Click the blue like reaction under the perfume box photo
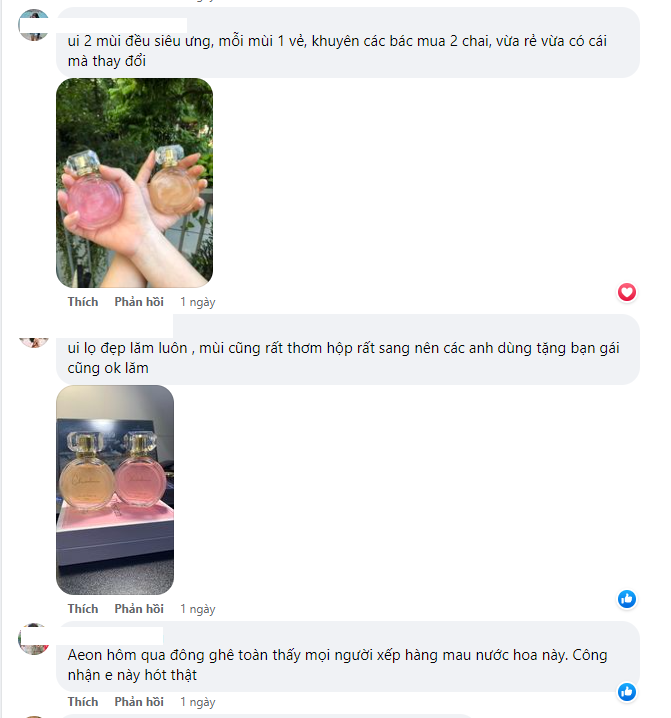Image resolution: width=671 pixels, height=718 pixels. click(x=627, y=599)
